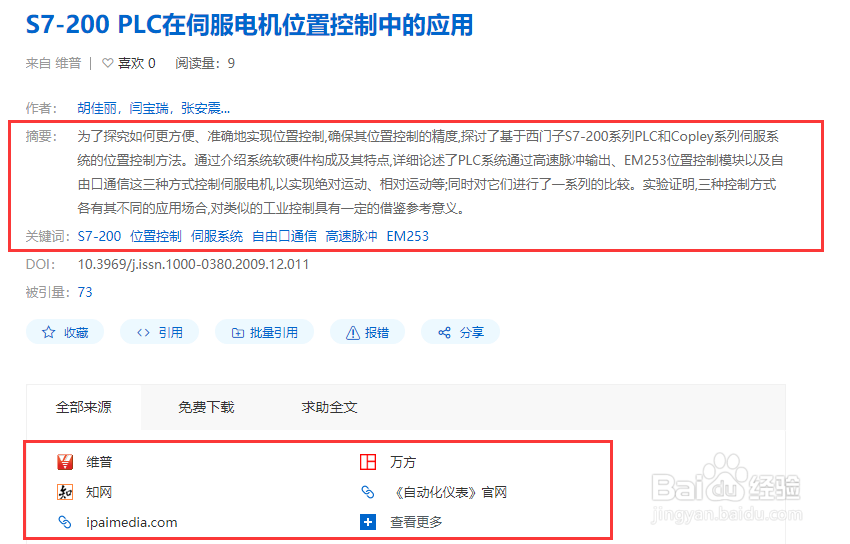Click the 阅读量: 9 text
850x544 pixels.
(205, 63)
